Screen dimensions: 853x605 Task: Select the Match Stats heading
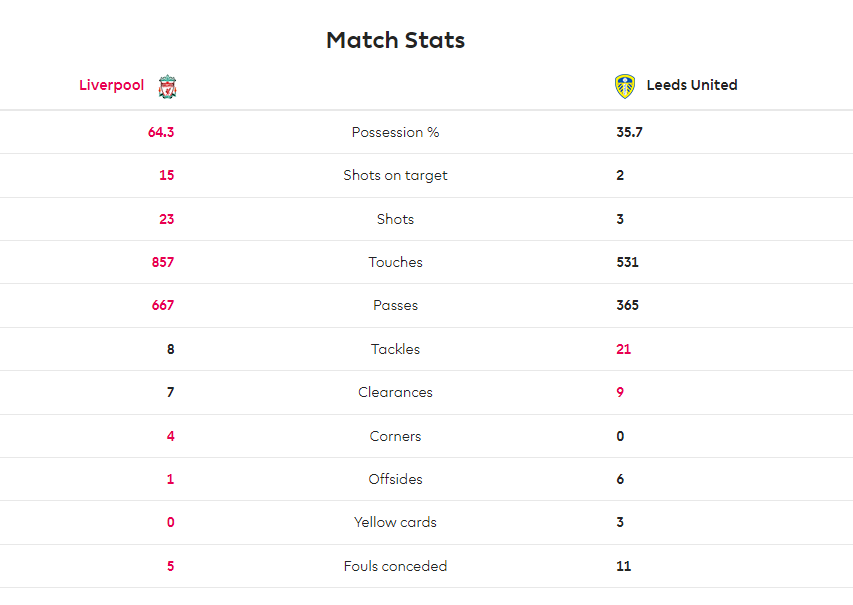tap(395, 40)
